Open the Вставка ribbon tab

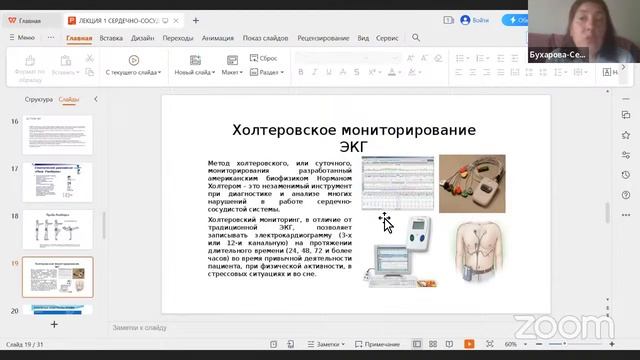point(111,38)
